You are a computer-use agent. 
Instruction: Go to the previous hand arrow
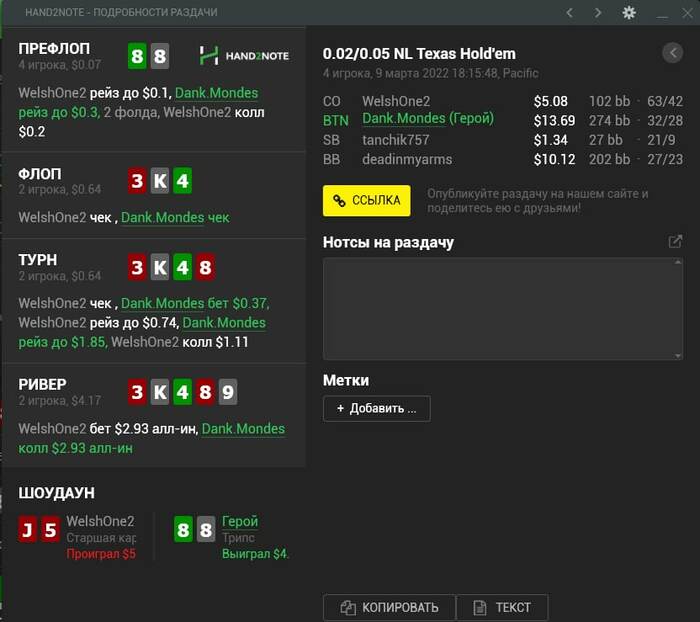point(569,13)
